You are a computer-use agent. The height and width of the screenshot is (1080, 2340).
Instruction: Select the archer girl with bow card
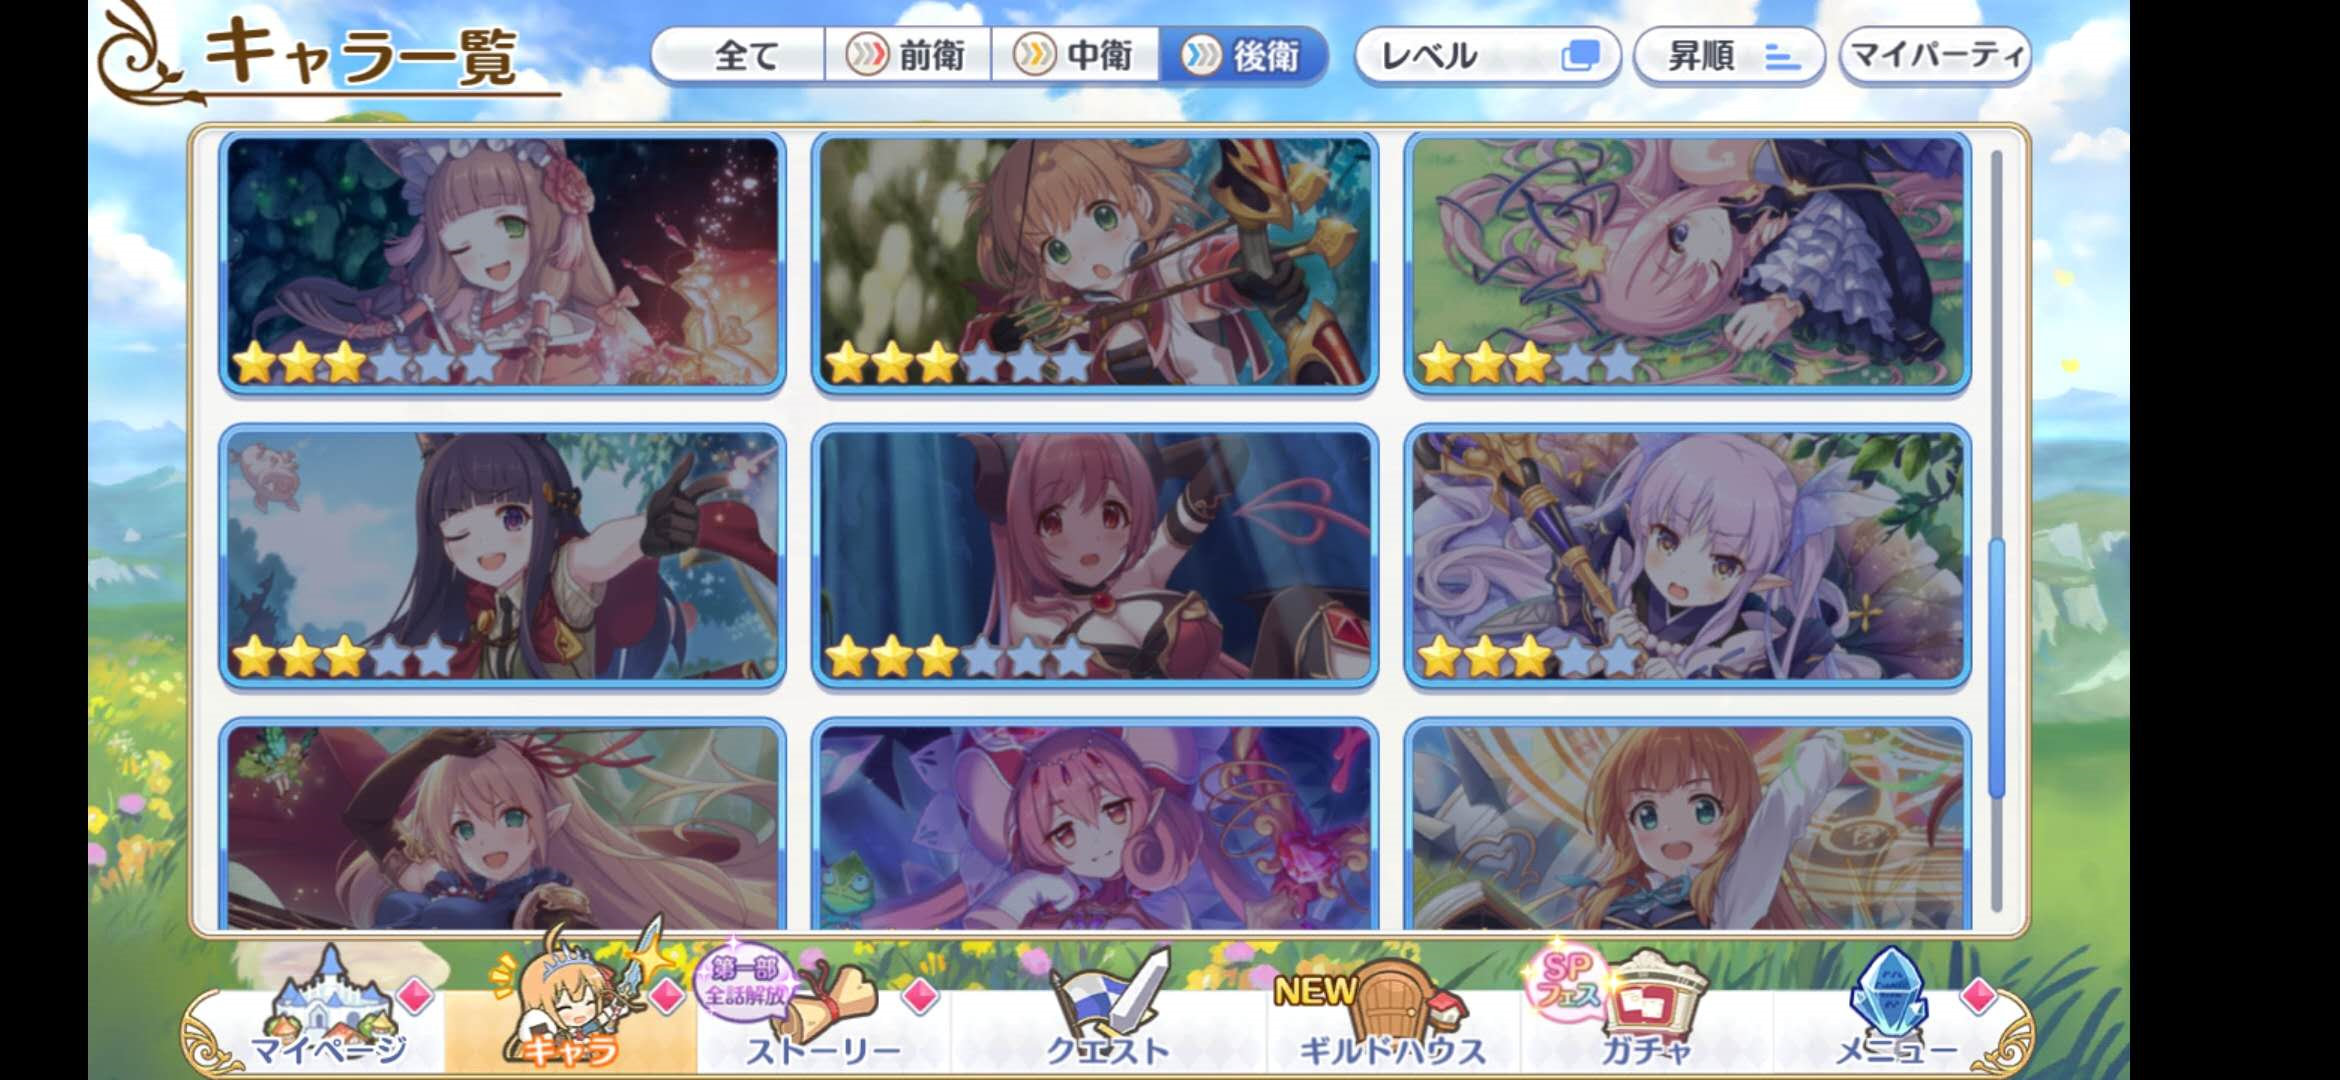point(1095,263)
